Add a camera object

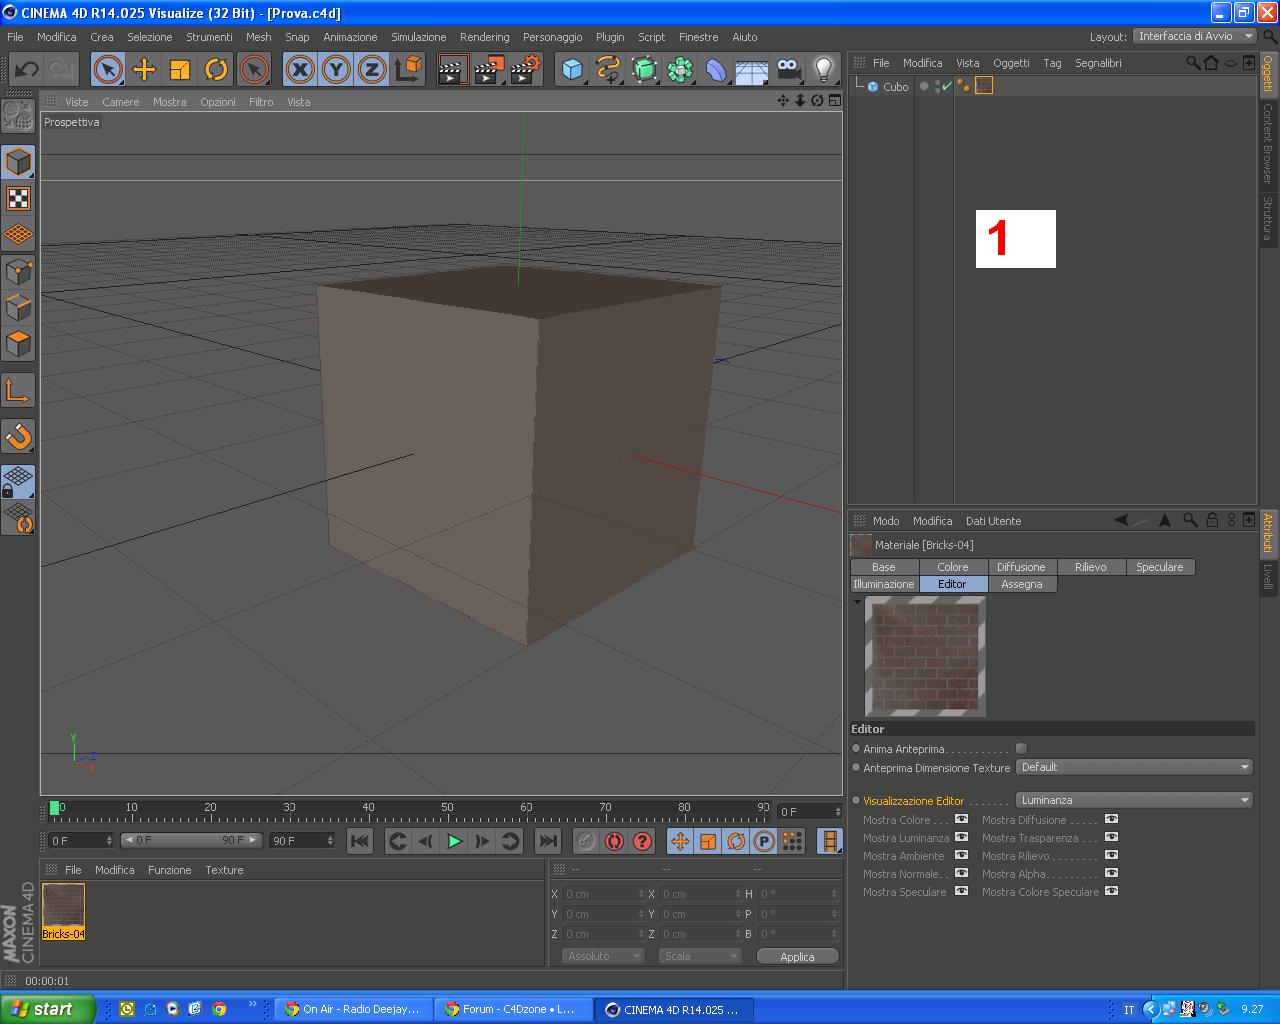click(x=788, y=69)
